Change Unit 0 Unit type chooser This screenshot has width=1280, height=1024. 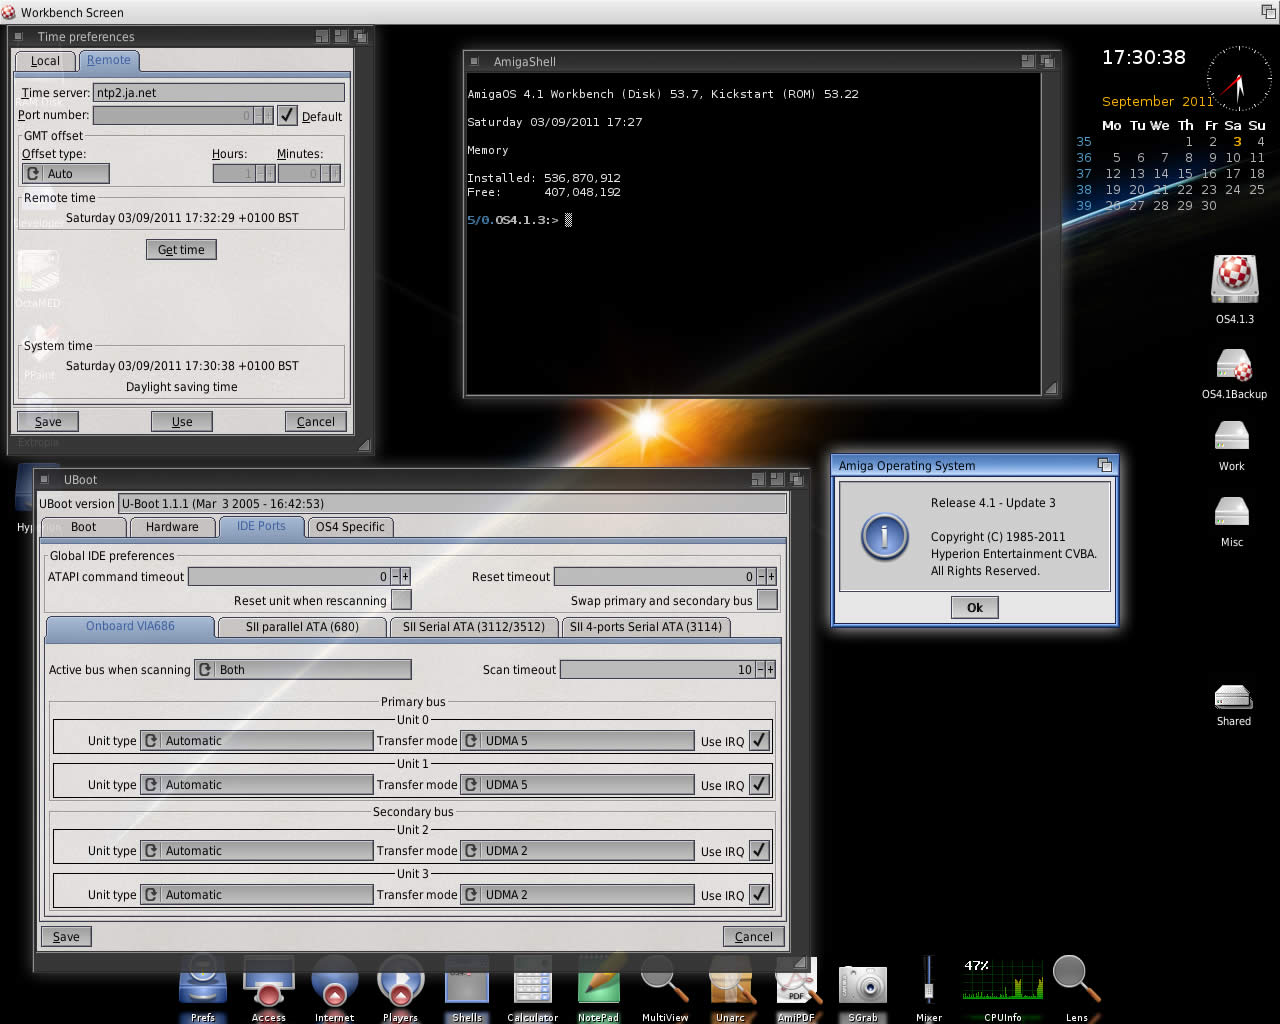(x=256, y=741)
